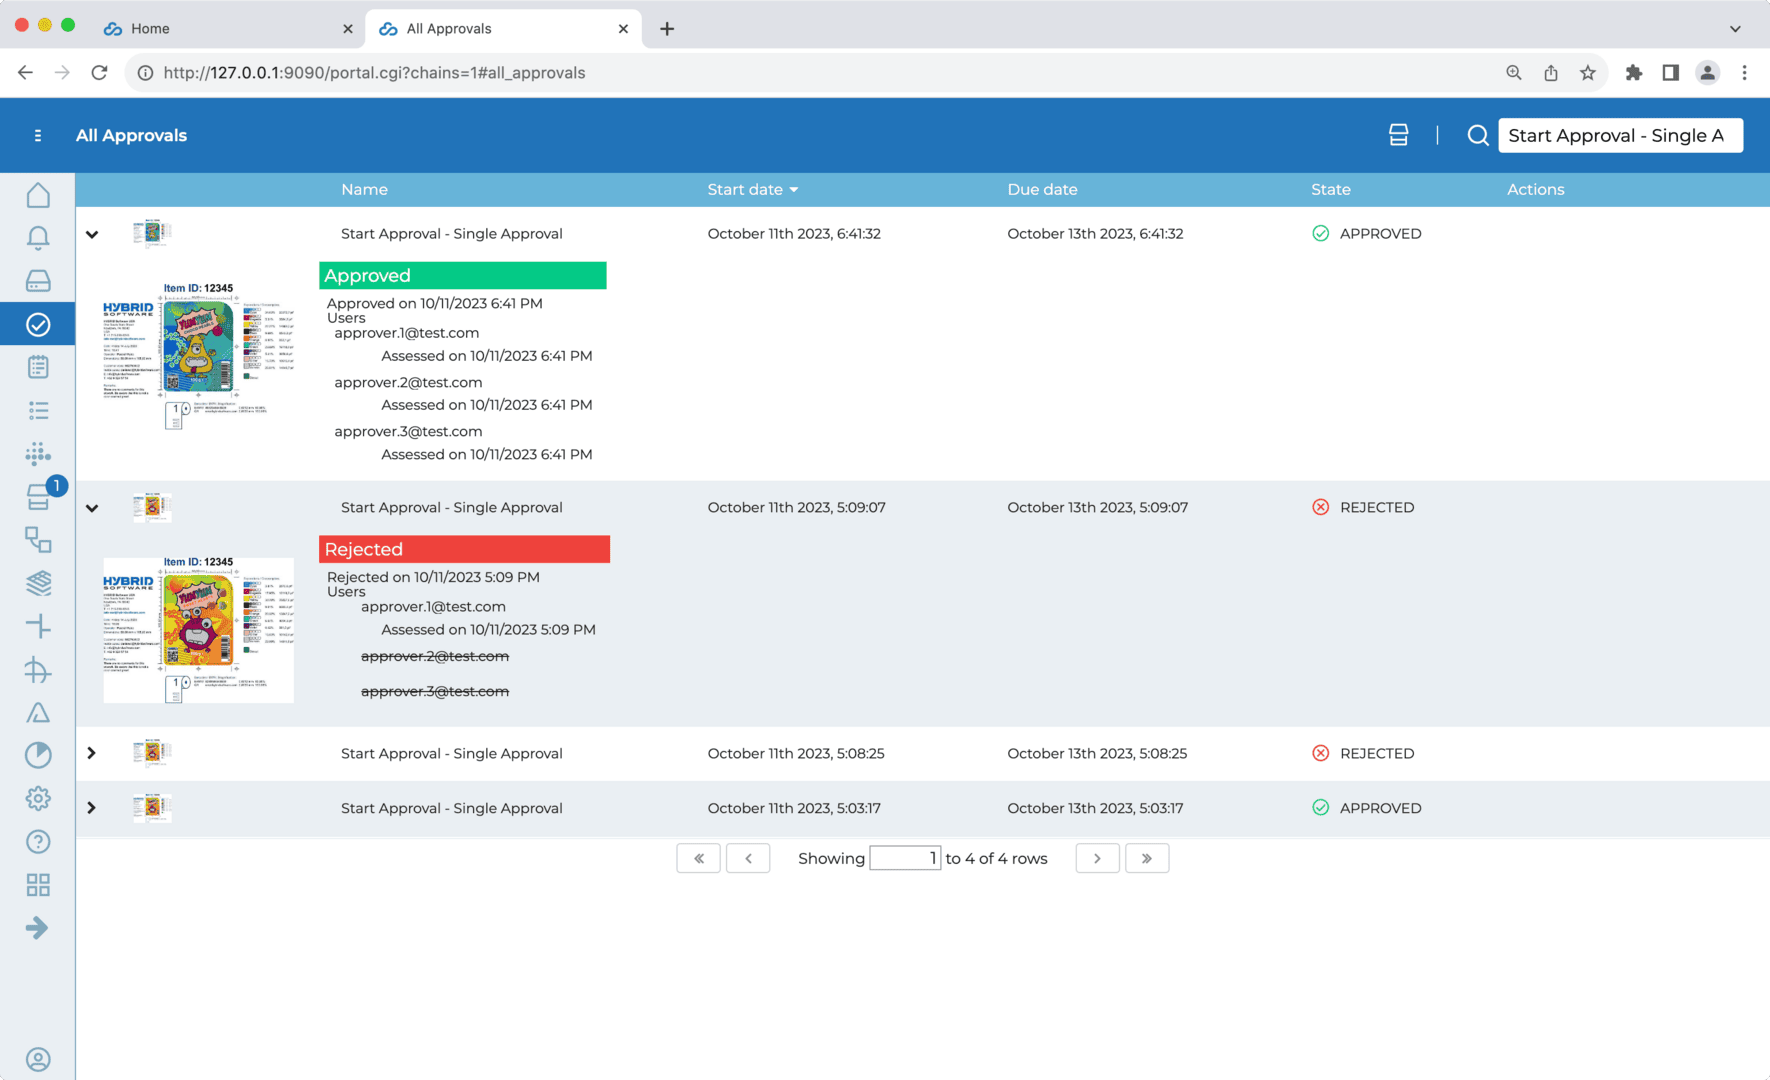Image resolution: width=1770 pixels, height=1080 pixels.
Task: Go to next page of results
Action: click(1097, 858)
